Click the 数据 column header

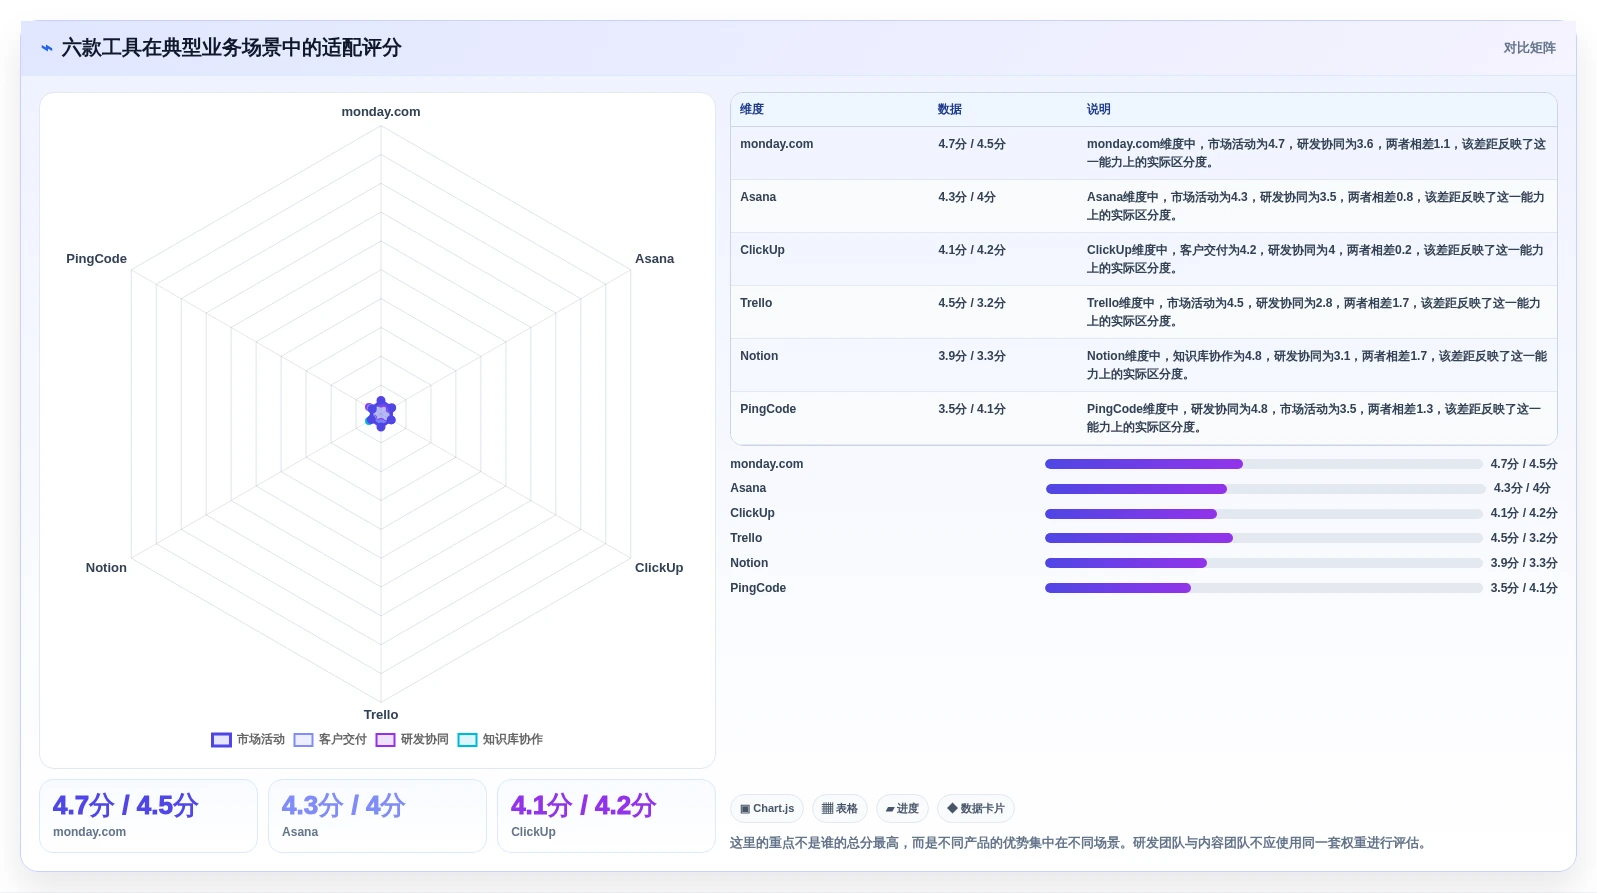(949, 109)
